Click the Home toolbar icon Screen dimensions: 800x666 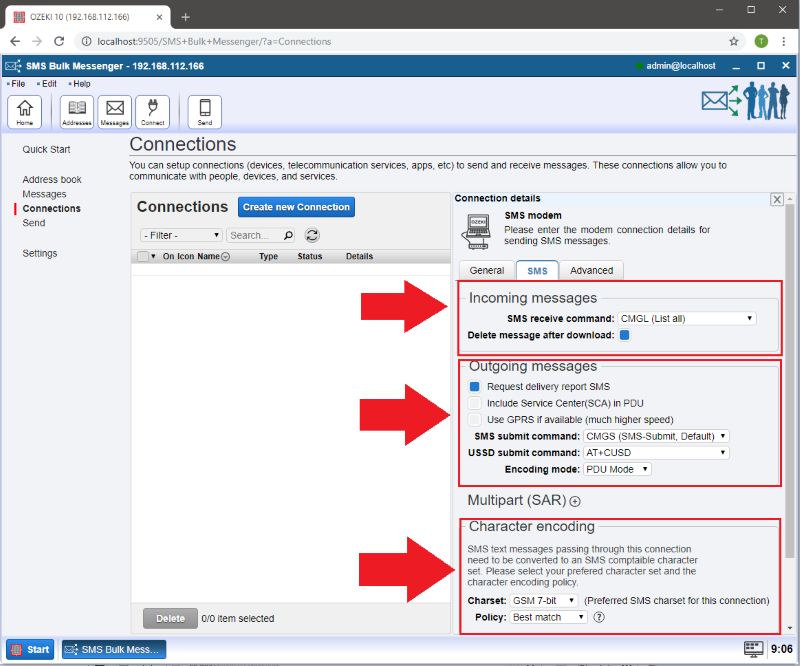click(24, 111)
